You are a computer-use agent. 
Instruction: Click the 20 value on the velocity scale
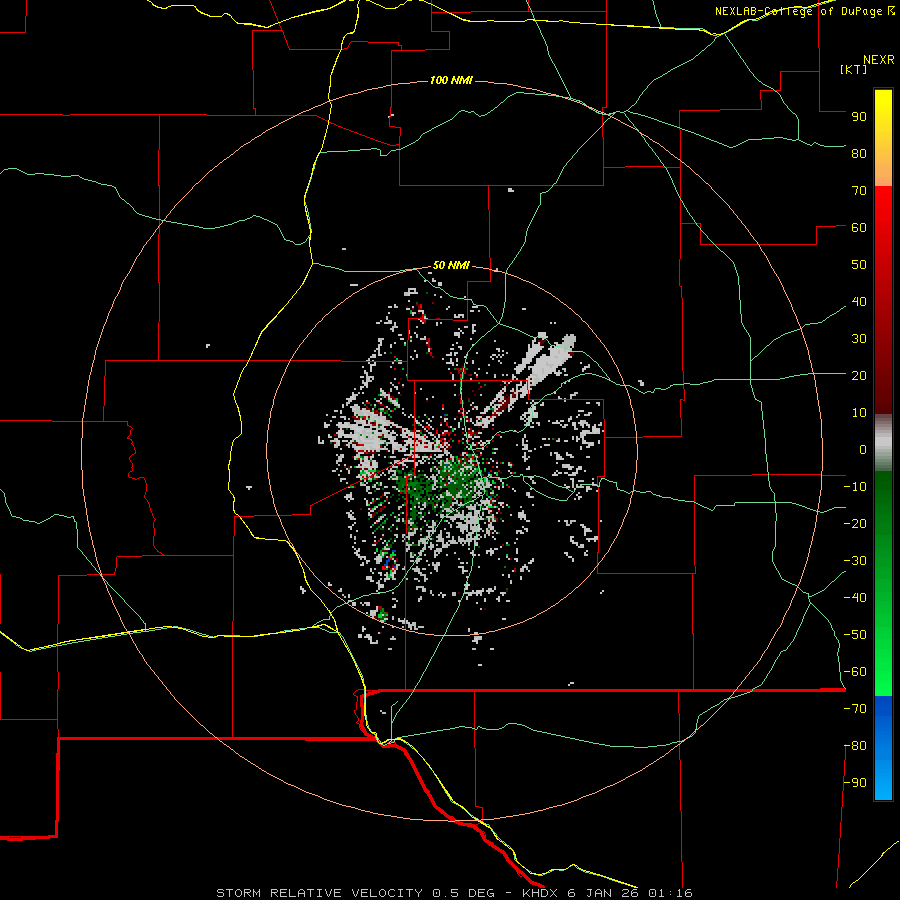pos(859,375)
